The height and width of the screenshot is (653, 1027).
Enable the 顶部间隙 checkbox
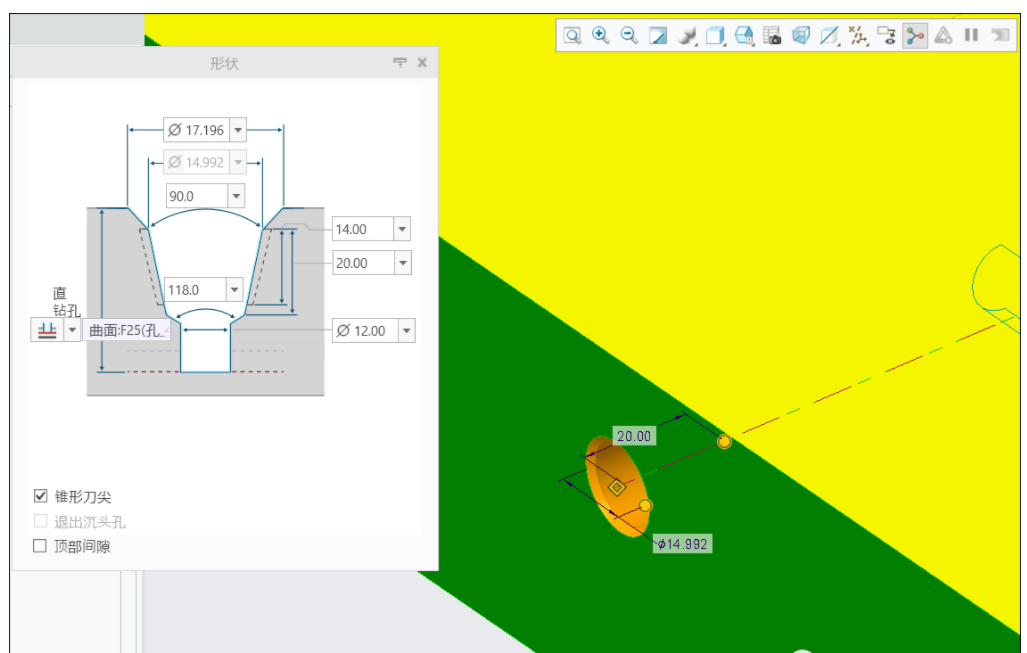tap(41, 546)
